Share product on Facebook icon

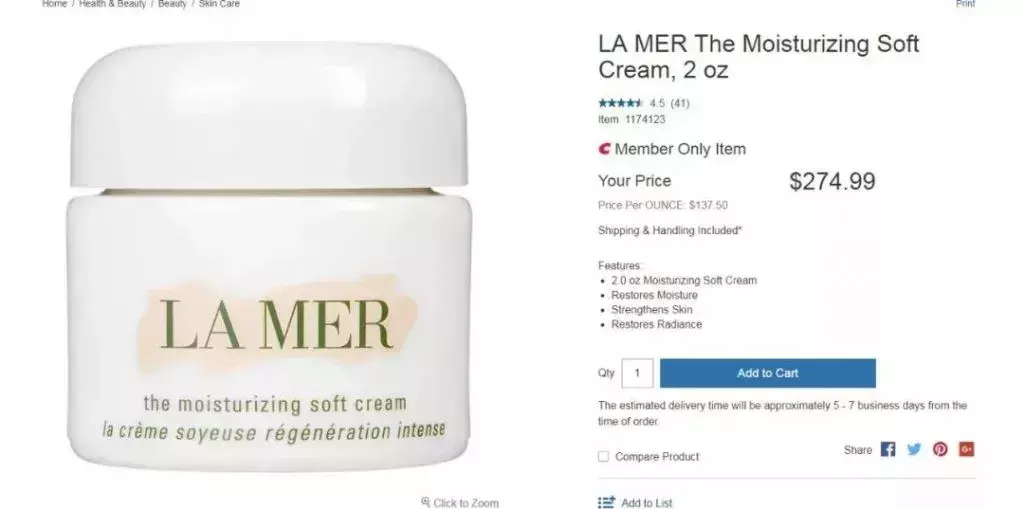(x=888, y=450)
